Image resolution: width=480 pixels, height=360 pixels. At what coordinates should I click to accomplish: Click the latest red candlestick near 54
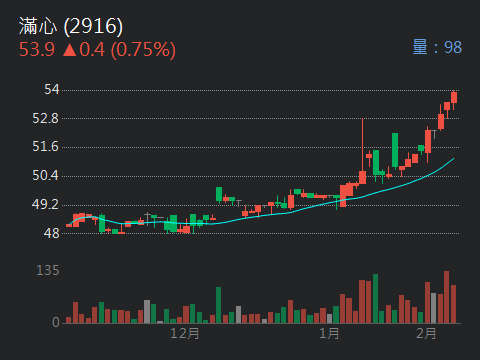point(454,98)
